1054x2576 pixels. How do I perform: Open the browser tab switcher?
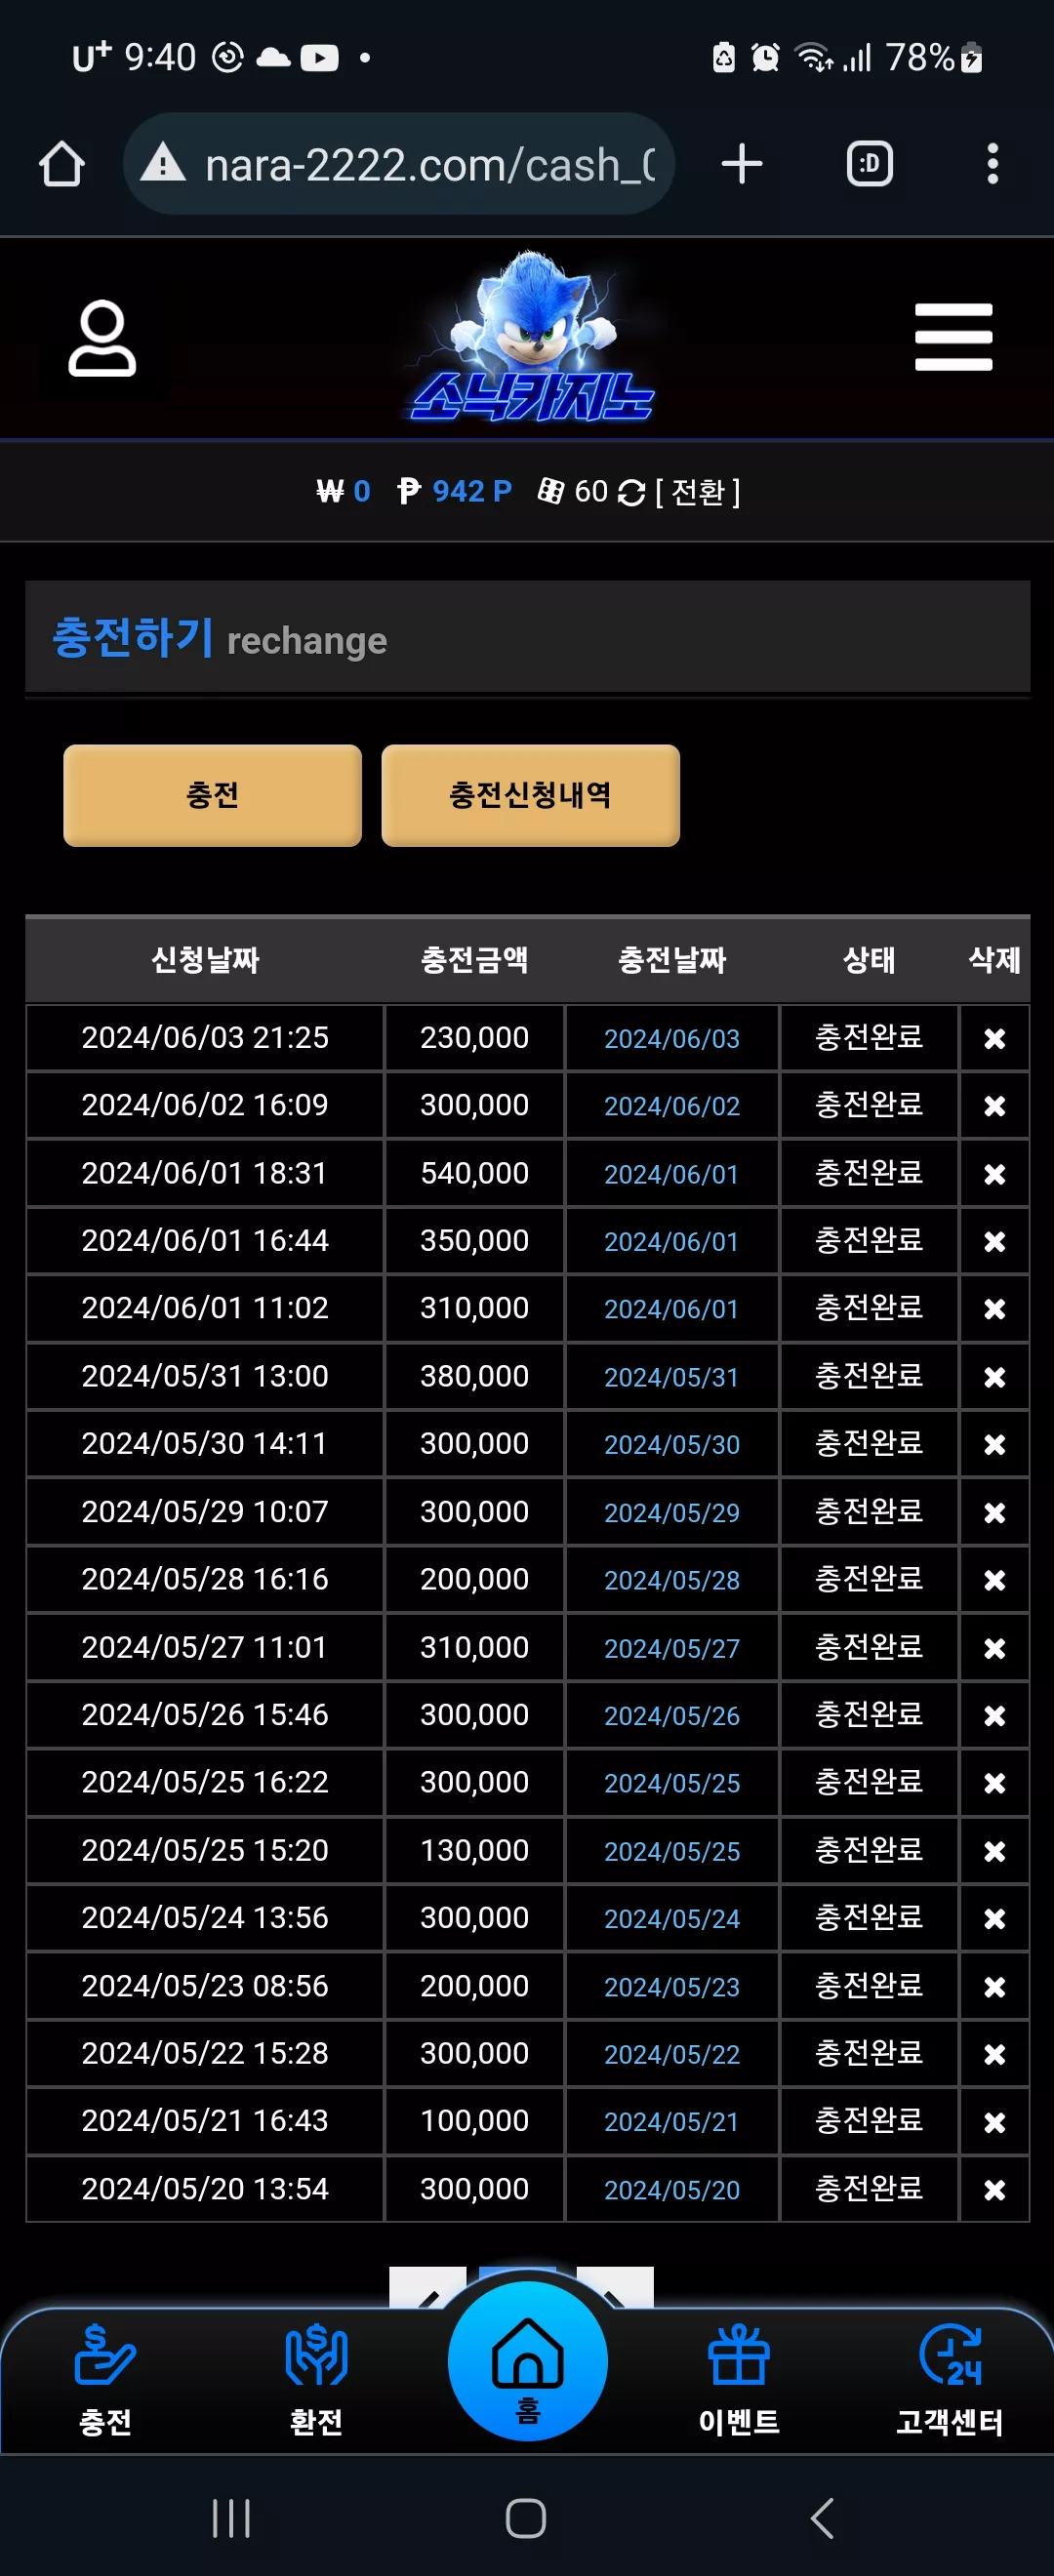[x=869, y=164]
